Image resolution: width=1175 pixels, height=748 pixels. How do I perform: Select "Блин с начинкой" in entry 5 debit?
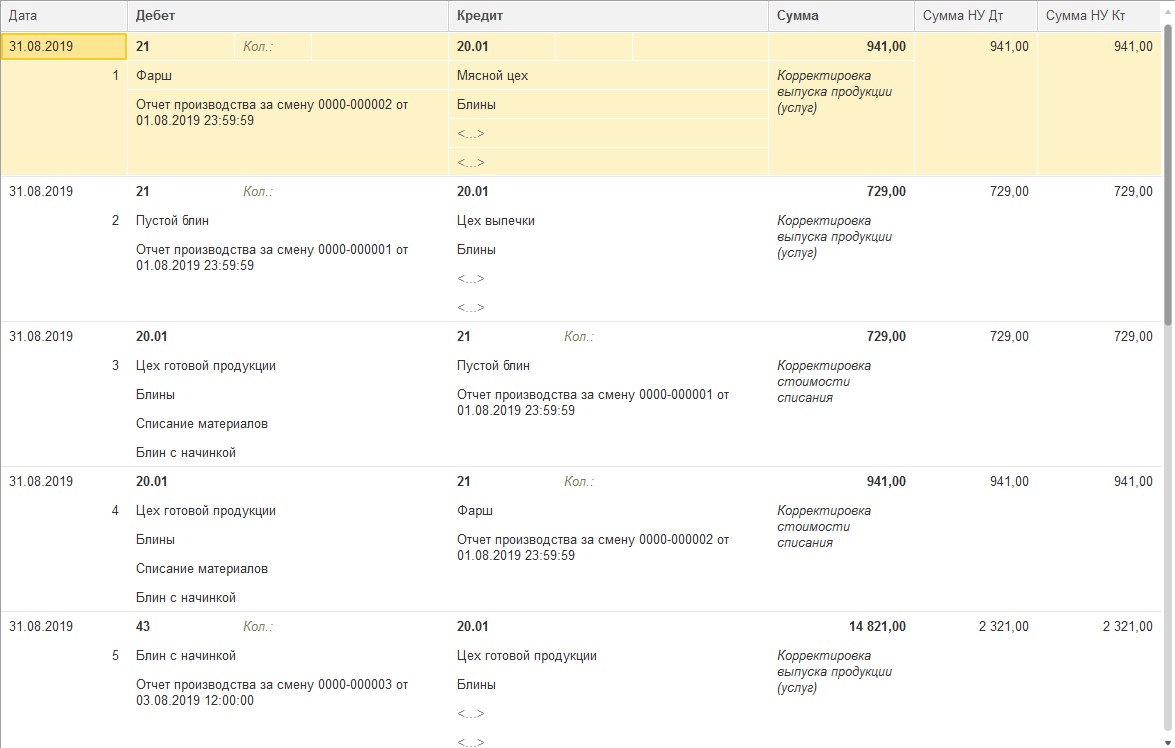pos(185,656)
